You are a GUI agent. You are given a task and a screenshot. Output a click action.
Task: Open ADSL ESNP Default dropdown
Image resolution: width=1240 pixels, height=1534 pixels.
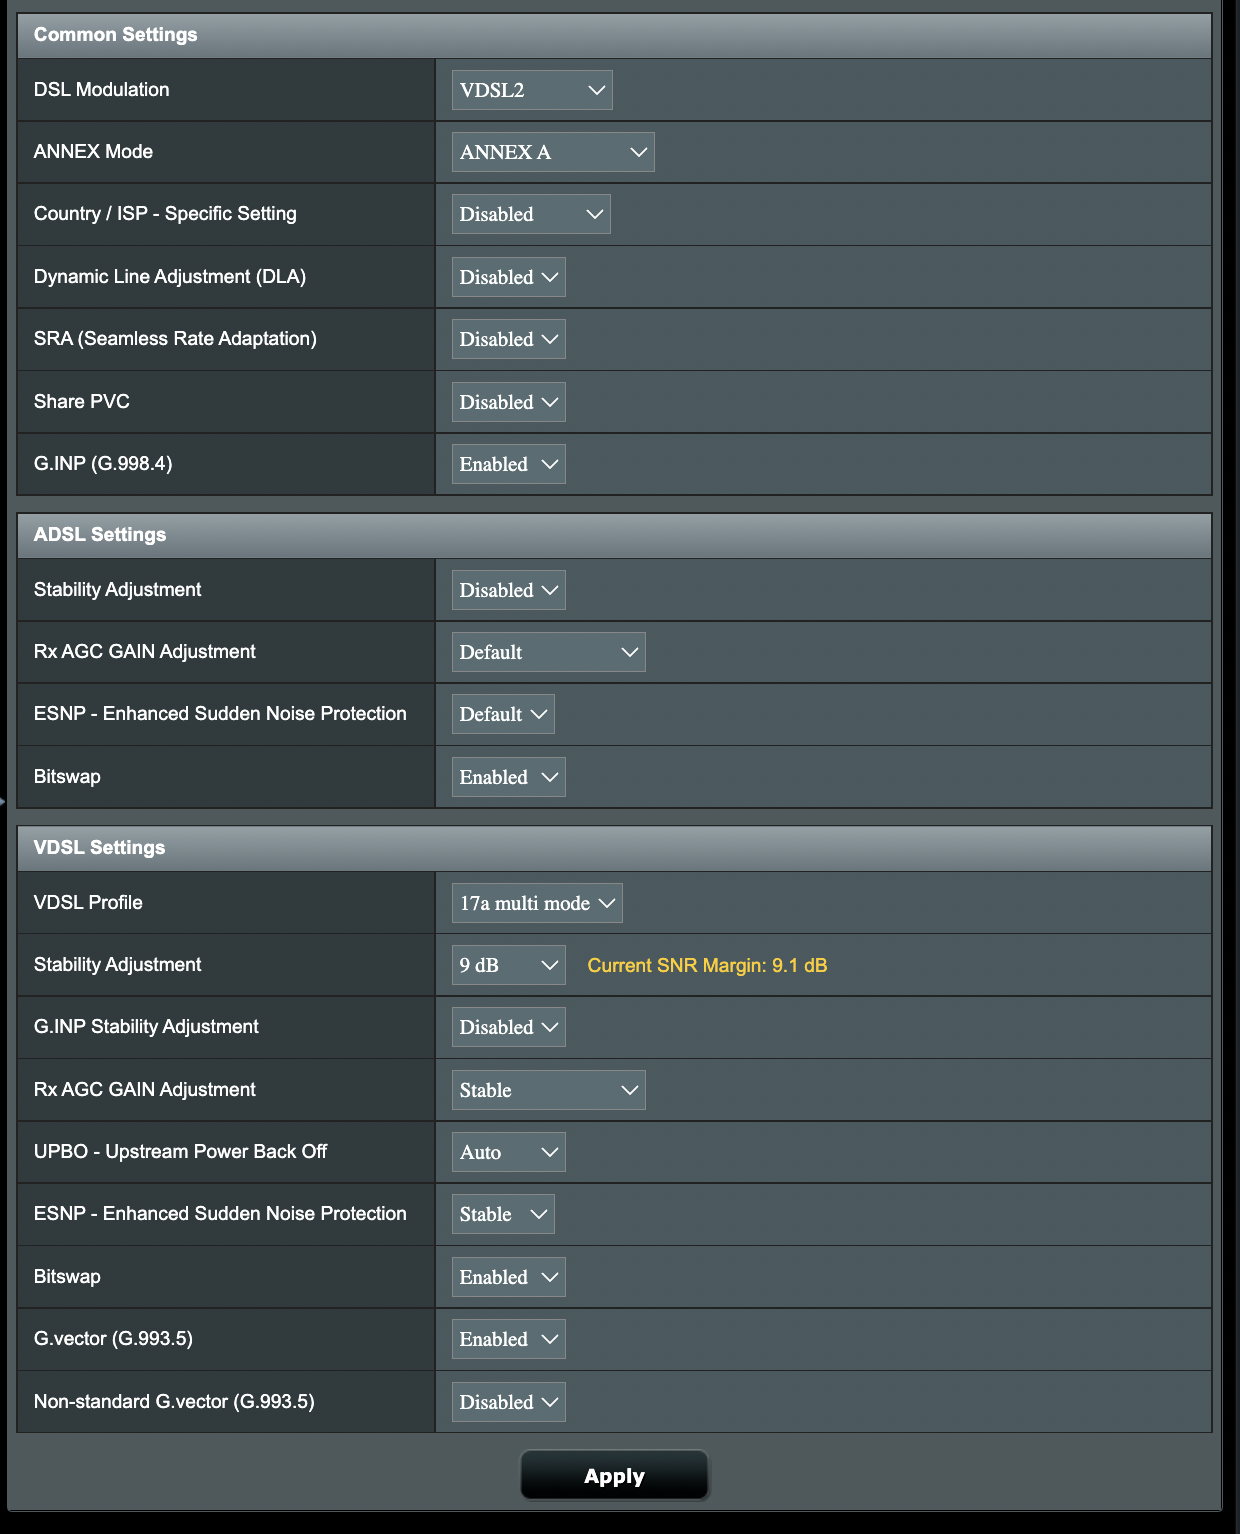coord(502,714)
